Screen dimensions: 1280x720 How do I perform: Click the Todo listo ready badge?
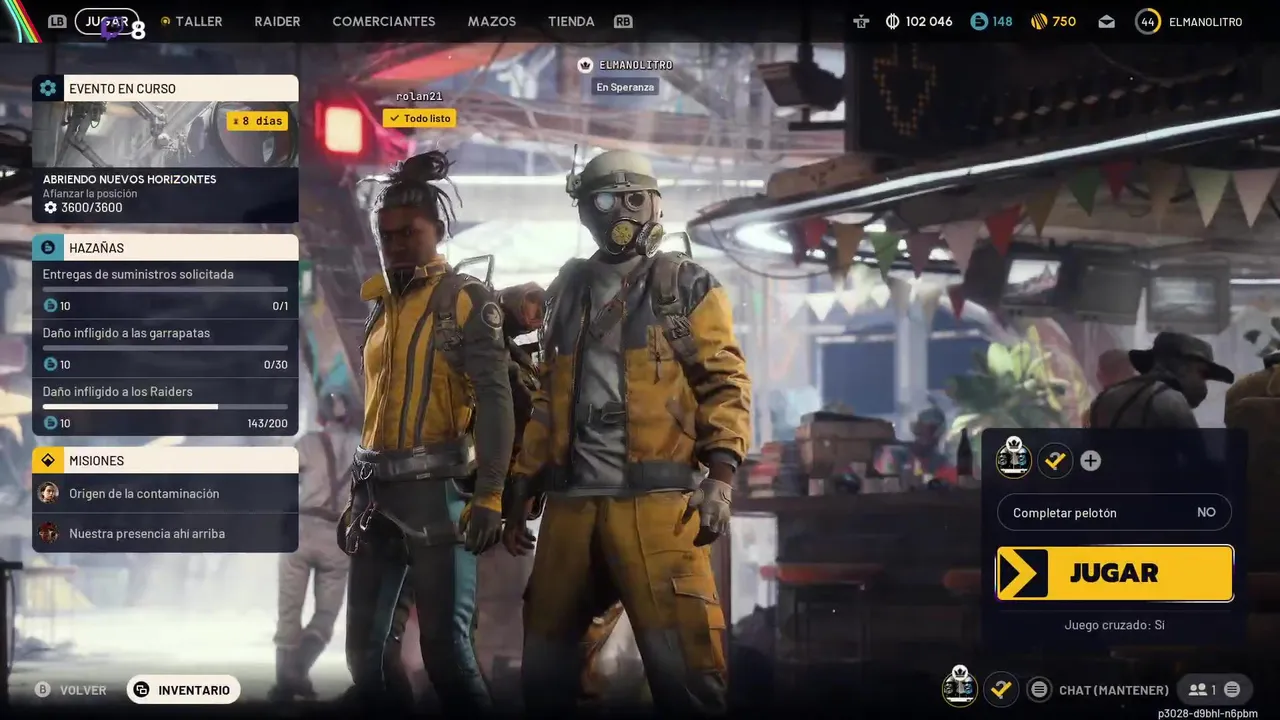pyautogui.click(x=419, y=118)
